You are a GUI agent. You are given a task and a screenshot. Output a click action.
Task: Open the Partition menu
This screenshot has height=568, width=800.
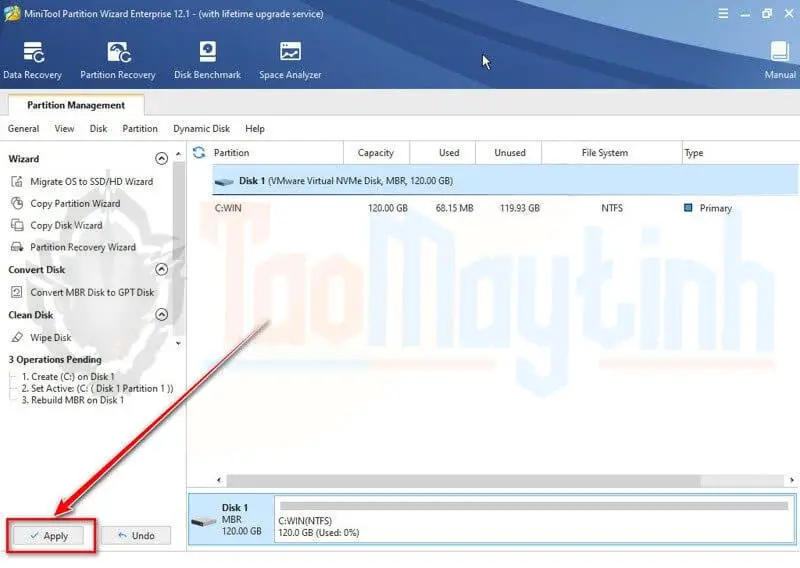coord(140,129)
